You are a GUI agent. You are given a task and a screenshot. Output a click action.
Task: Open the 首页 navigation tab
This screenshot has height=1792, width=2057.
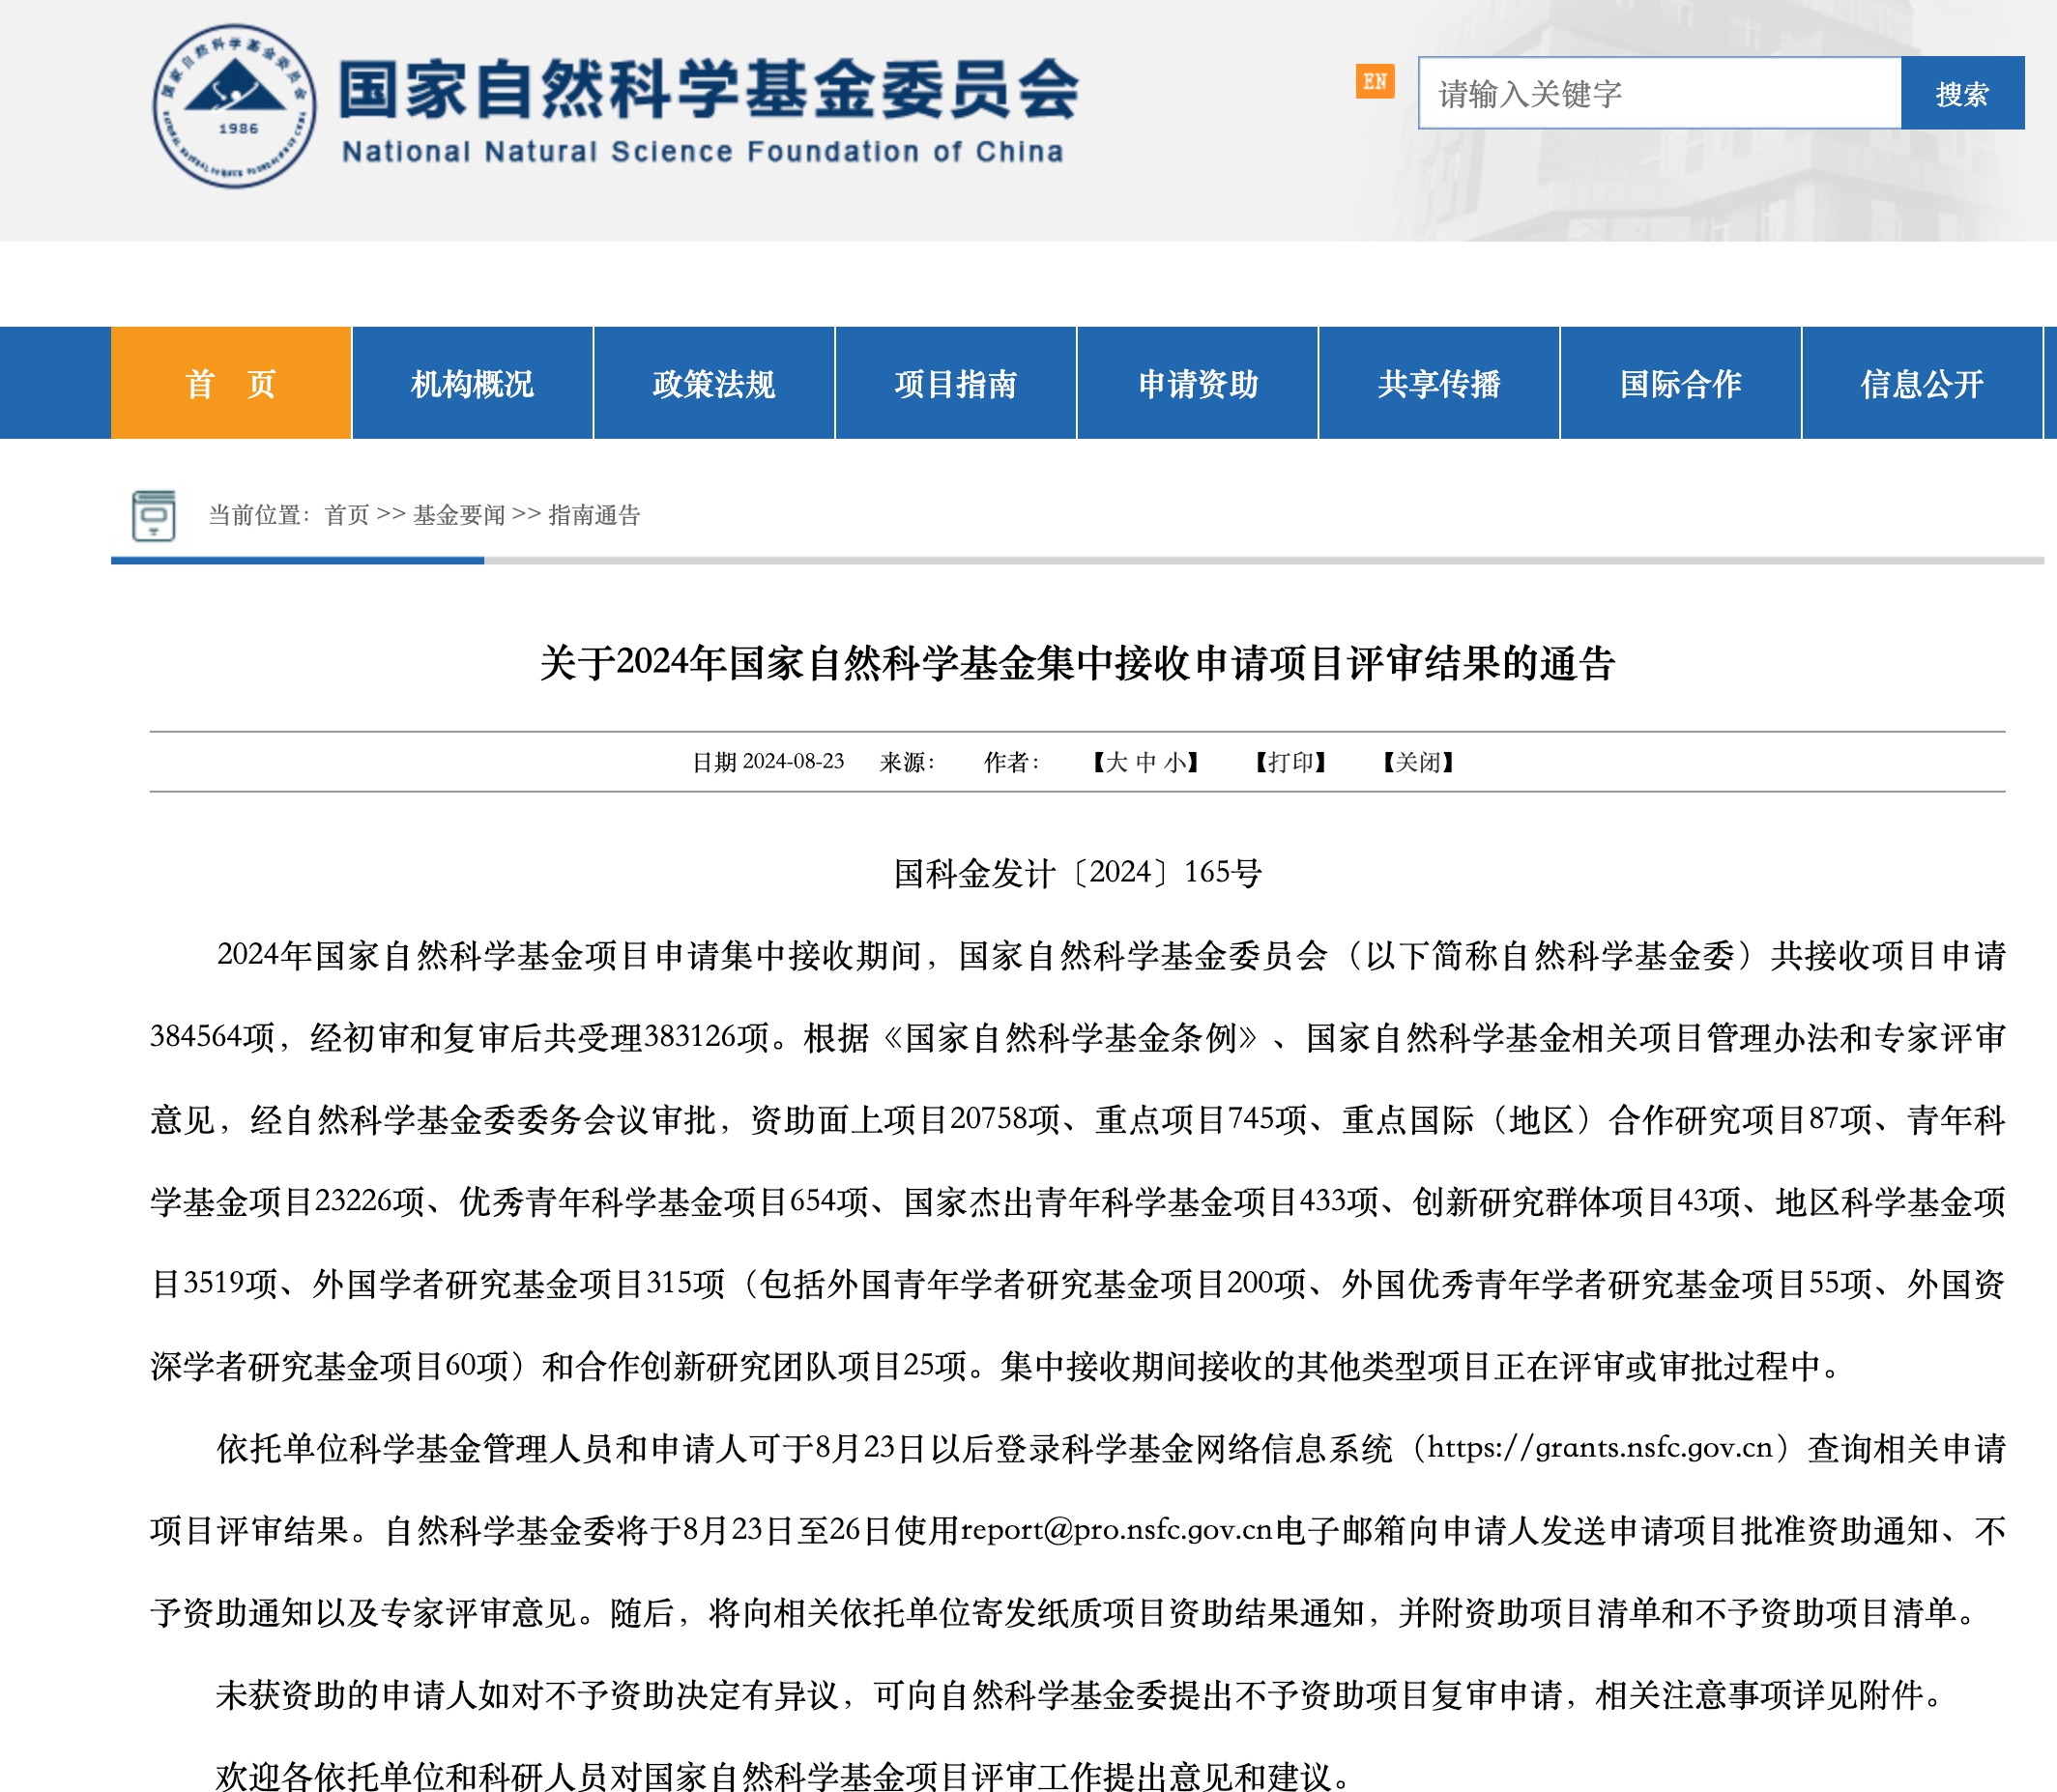(231, 383)
